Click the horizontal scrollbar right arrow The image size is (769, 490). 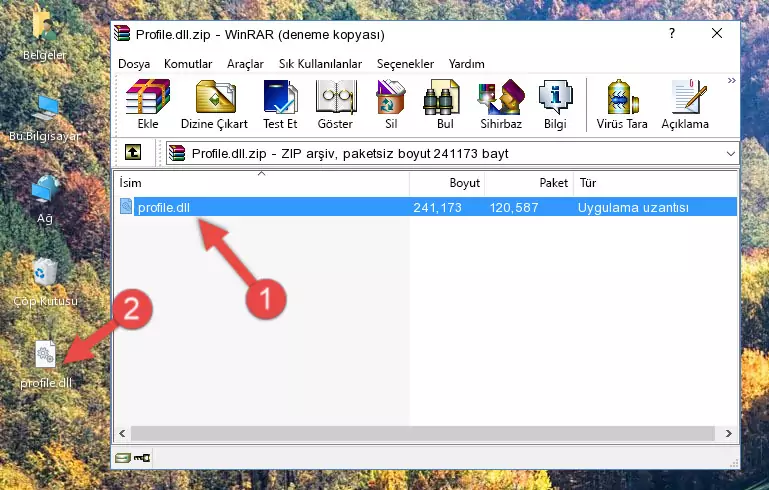[728, 433]
